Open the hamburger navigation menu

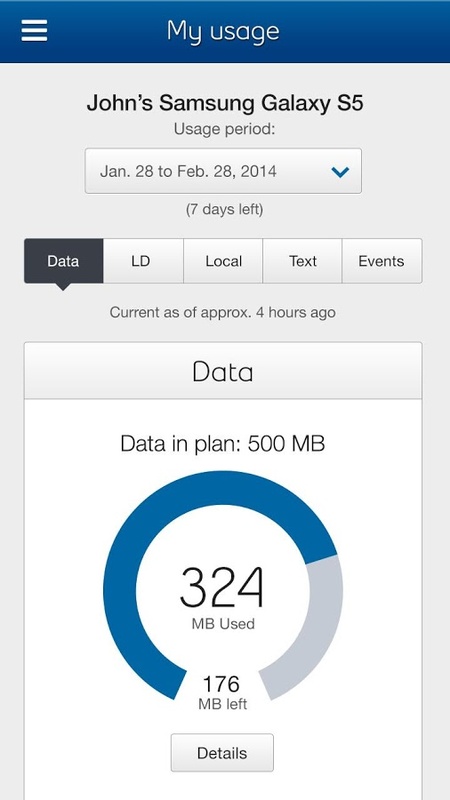click(x=34, y=31)
